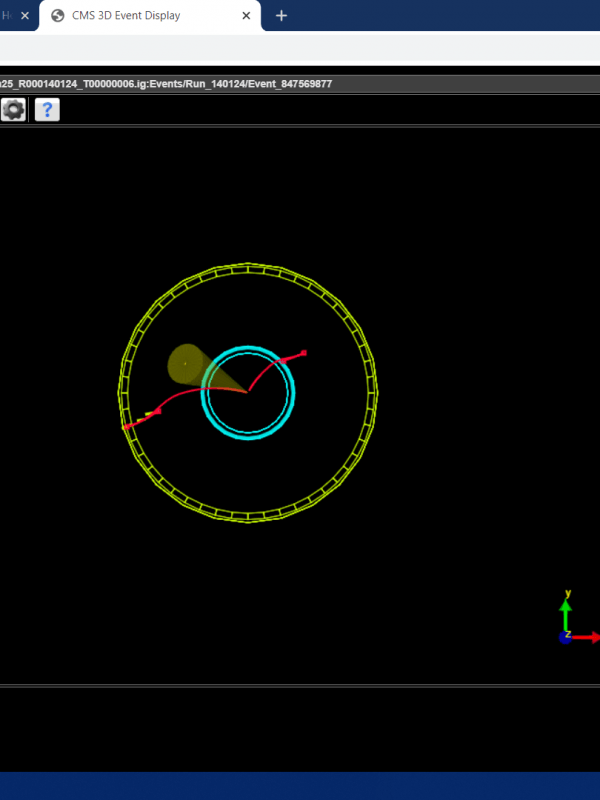Click the red track's left endpoint
Viewport: 600px width, 800px height.
[126, 428]
